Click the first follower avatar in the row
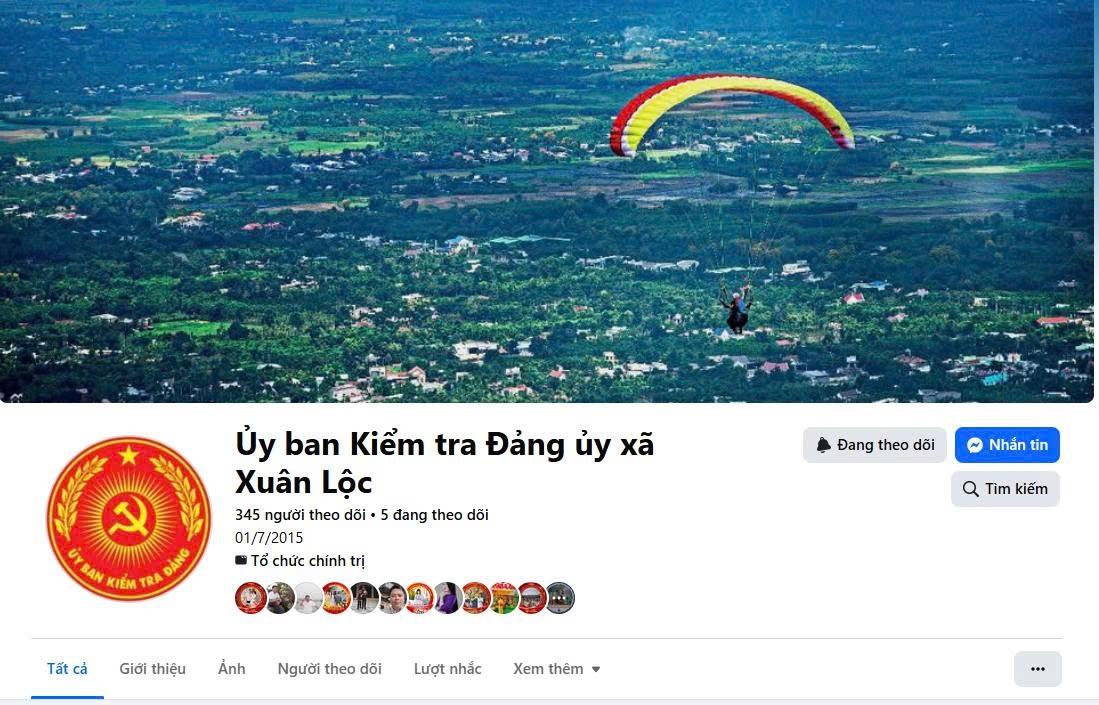 coord(250,598)
